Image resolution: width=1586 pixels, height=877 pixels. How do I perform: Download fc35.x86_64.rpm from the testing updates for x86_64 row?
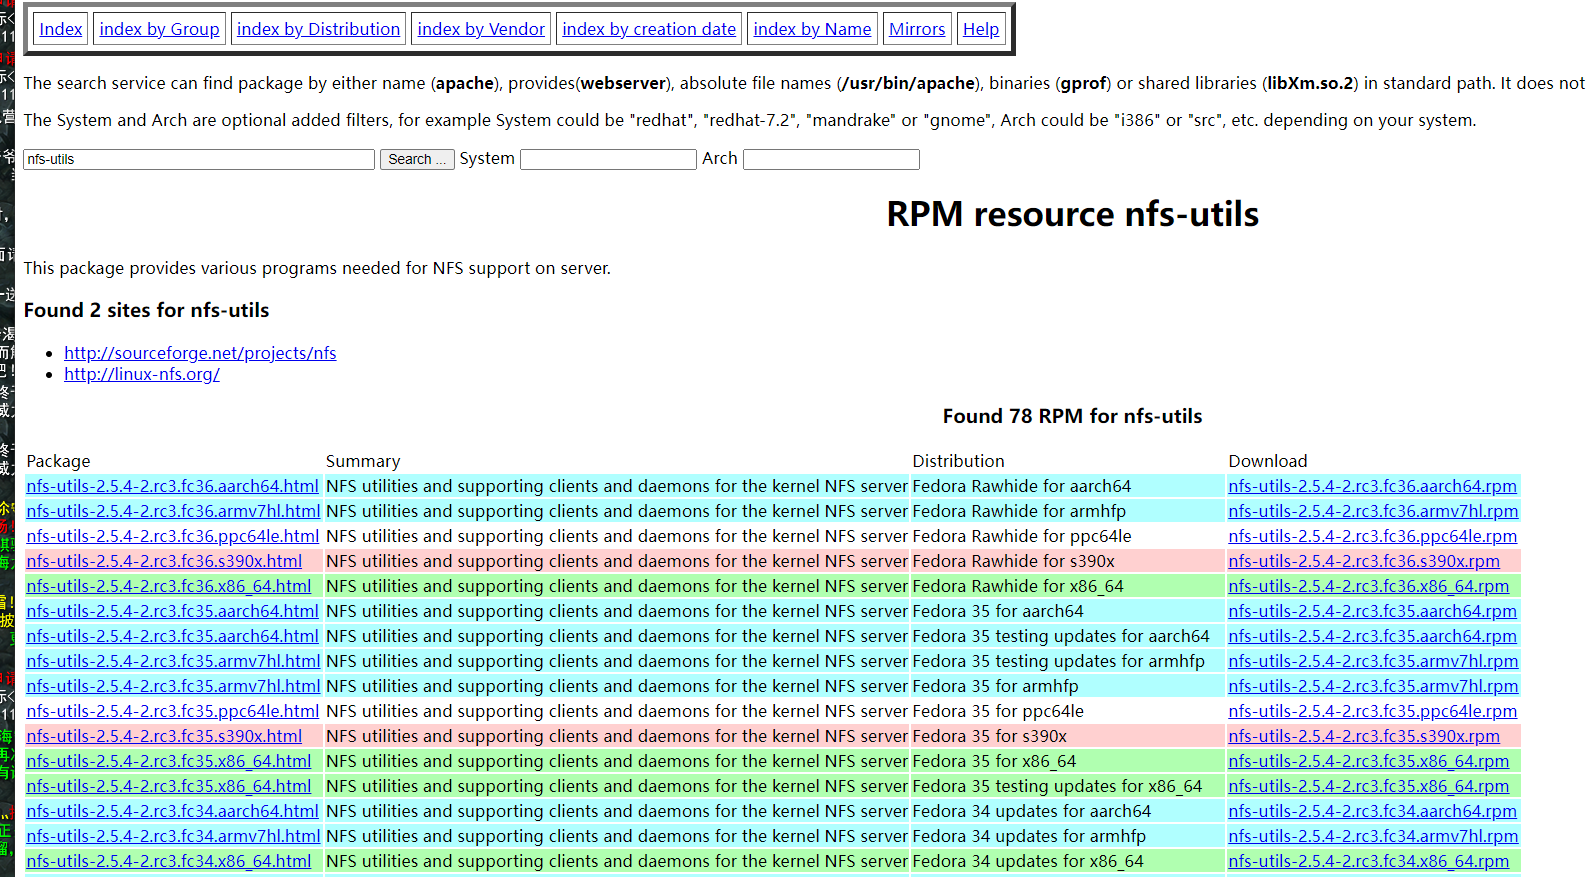point(1369,786)
